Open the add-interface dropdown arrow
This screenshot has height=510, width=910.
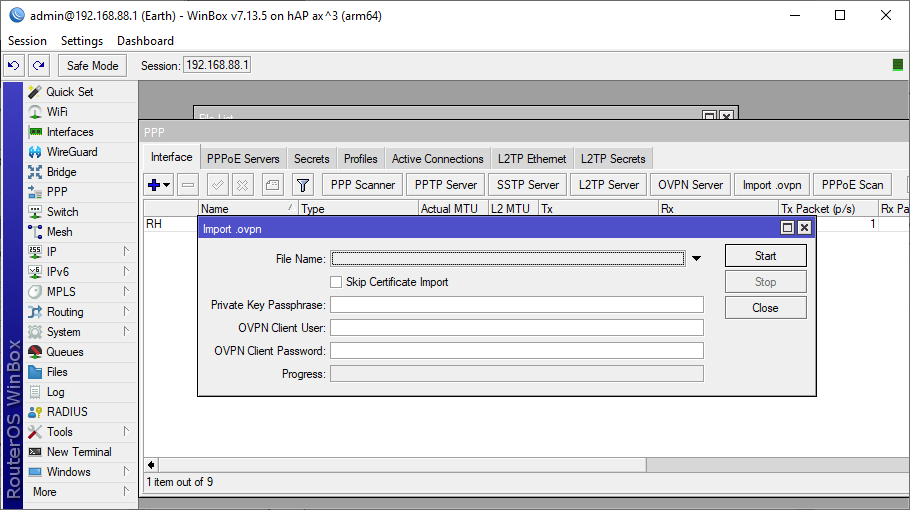(167, 185)
